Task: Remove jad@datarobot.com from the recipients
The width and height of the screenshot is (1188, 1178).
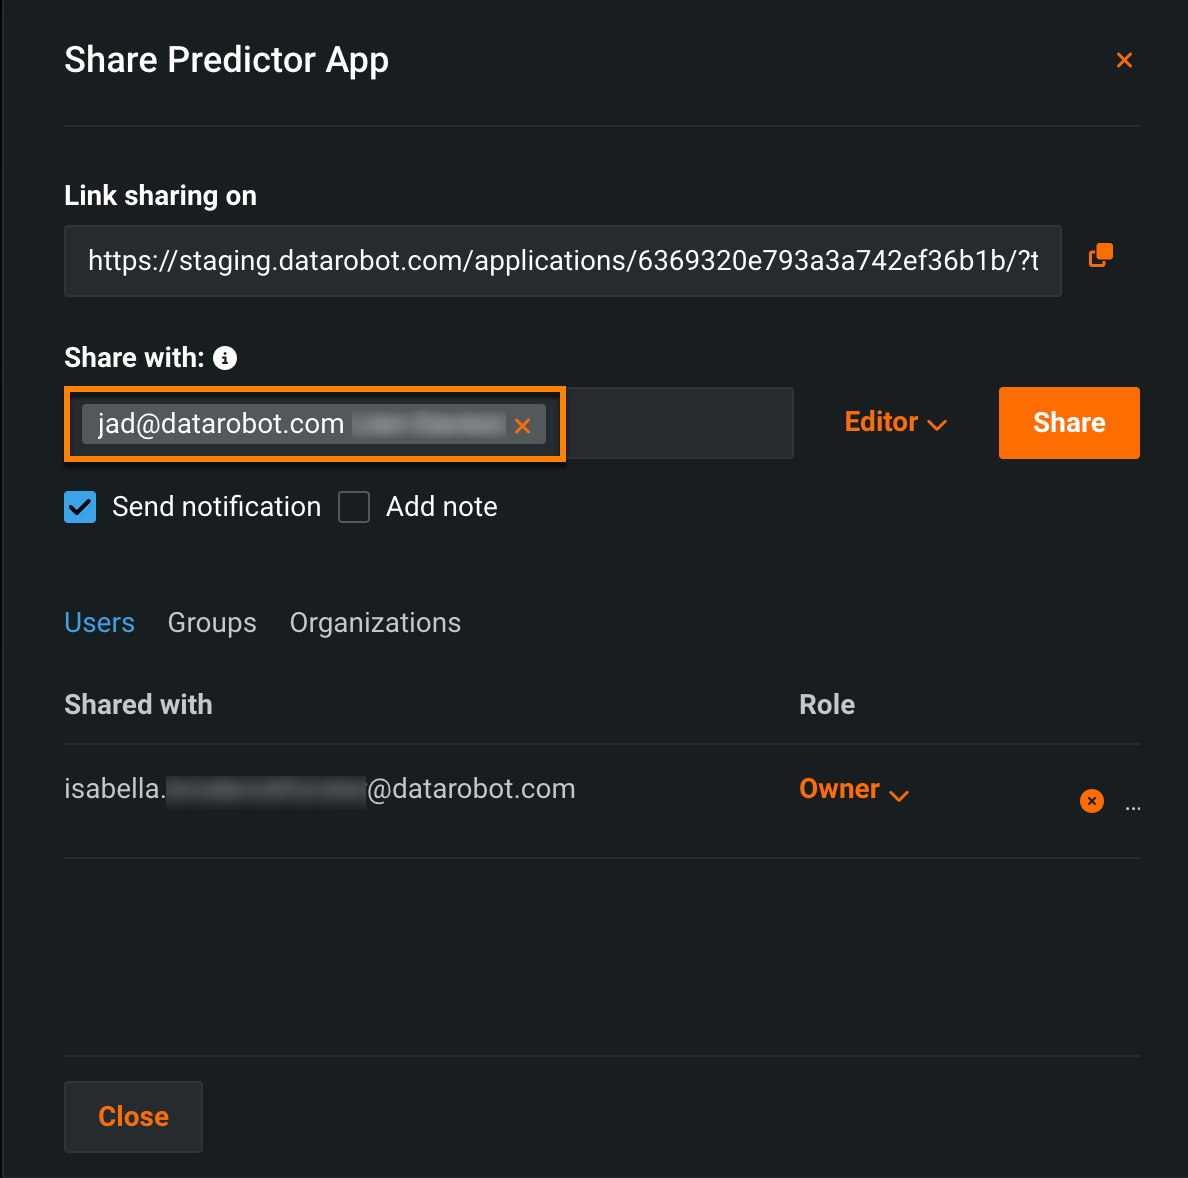Action: (x=522, y=426)
